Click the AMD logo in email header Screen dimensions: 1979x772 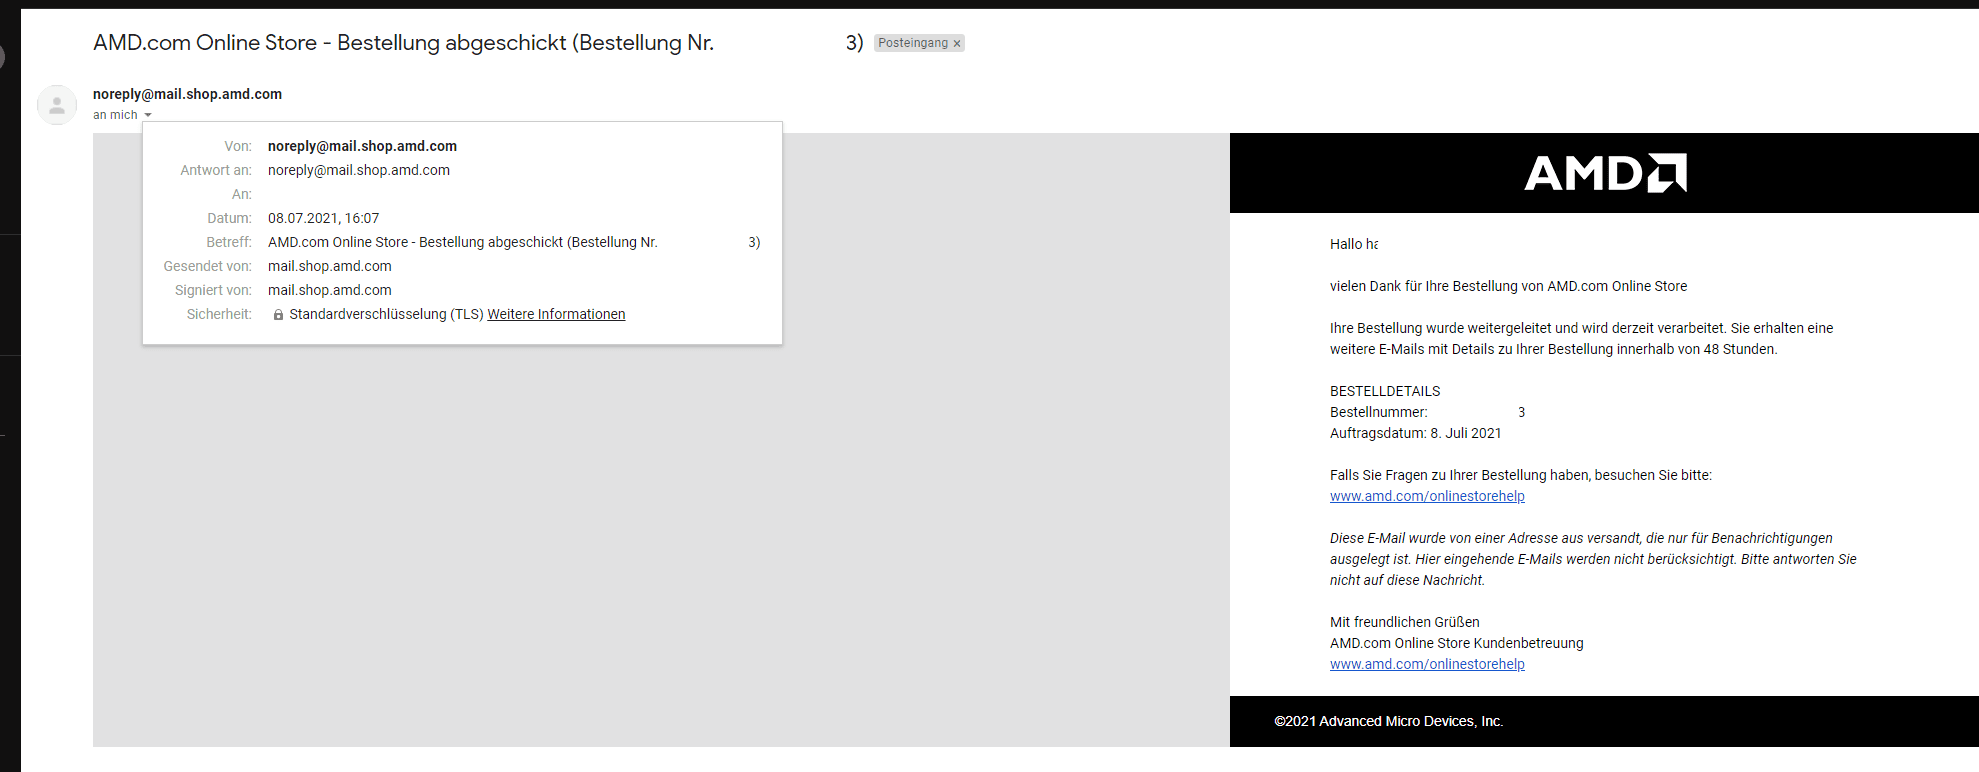[1605, 173]
